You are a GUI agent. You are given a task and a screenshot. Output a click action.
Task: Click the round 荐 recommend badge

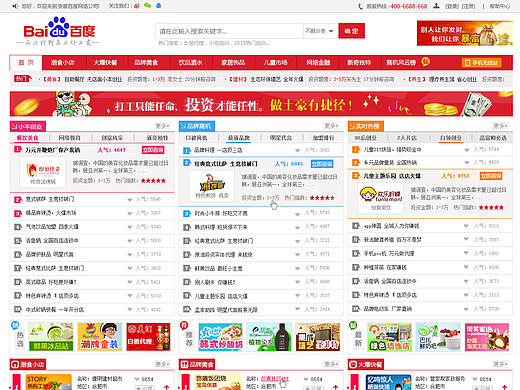click(x=184, y=325)
